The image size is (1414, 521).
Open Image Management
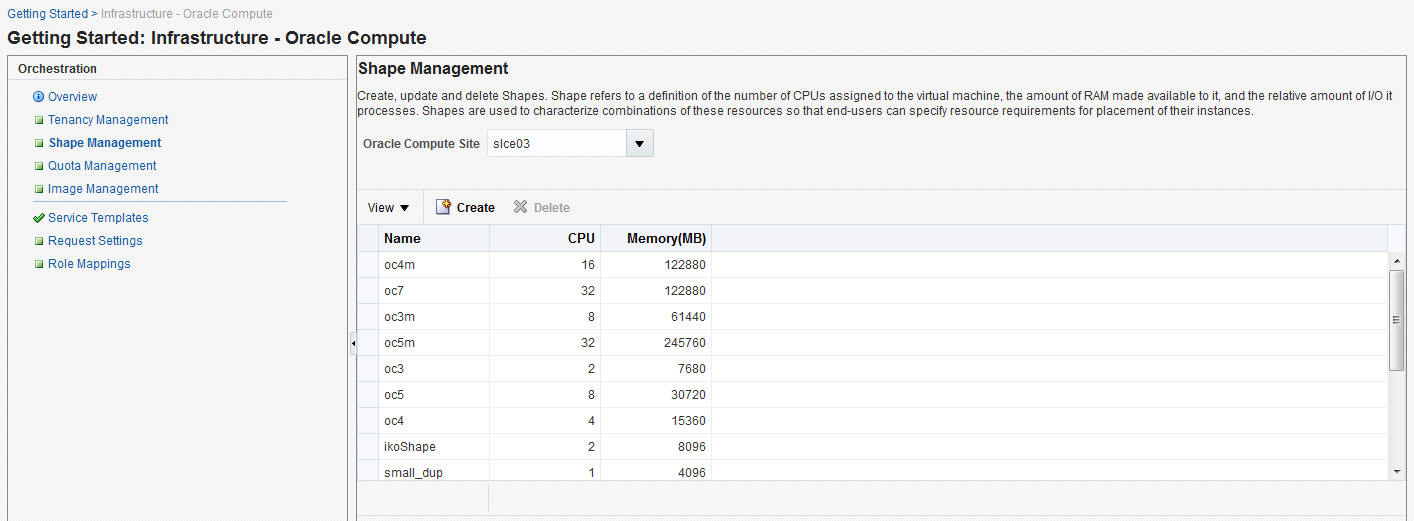pos(103,189)
